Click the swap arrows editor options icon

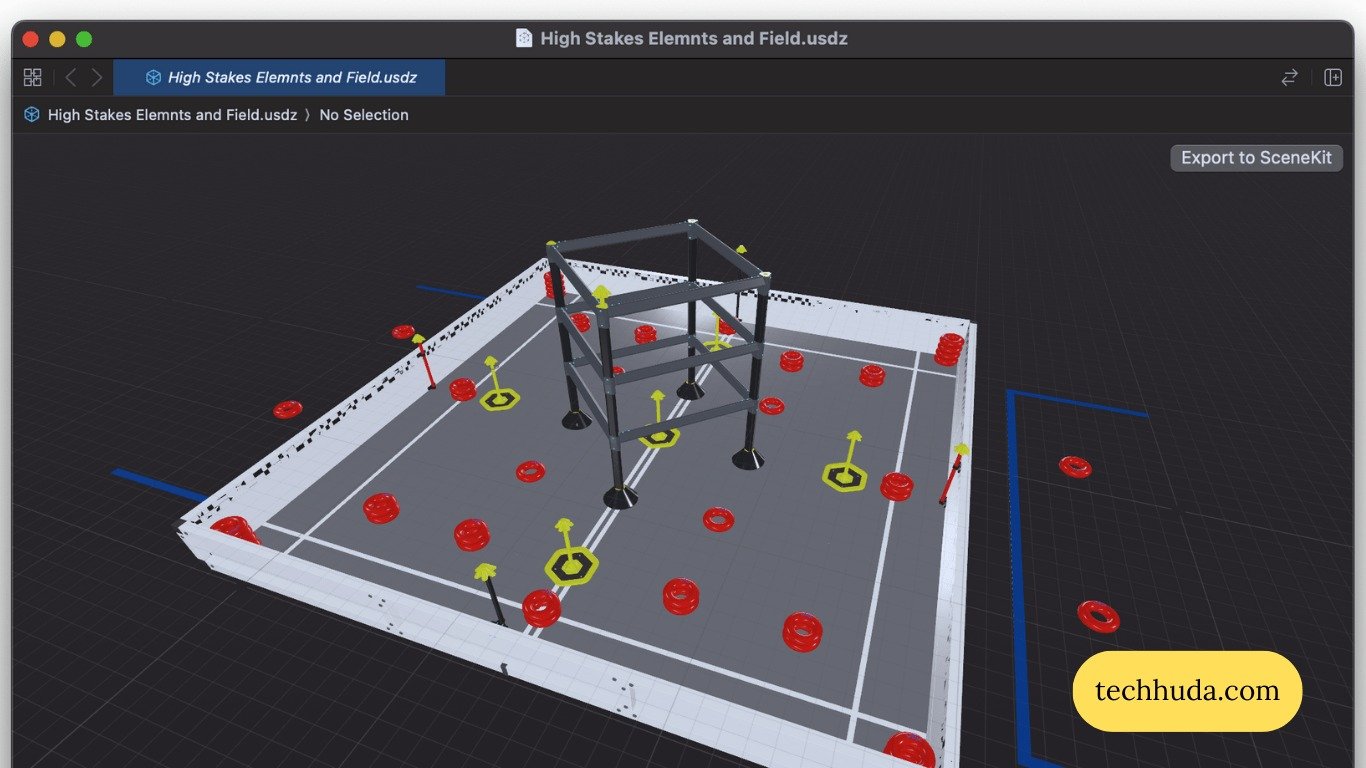[x=1289, y=77]
